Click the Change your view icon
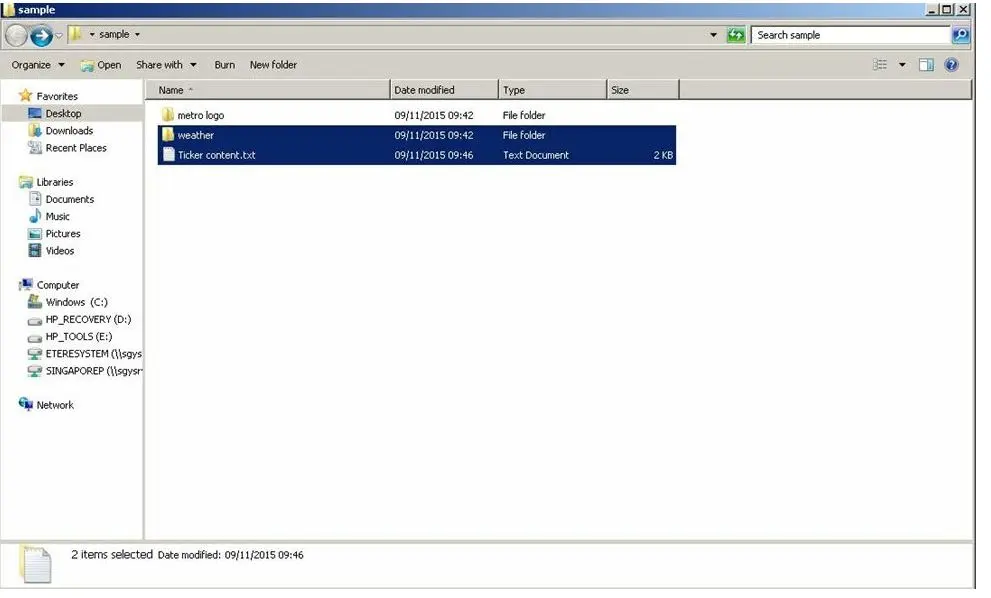The width and height of the screenshot is (991, 598). [x=881, y=65]
